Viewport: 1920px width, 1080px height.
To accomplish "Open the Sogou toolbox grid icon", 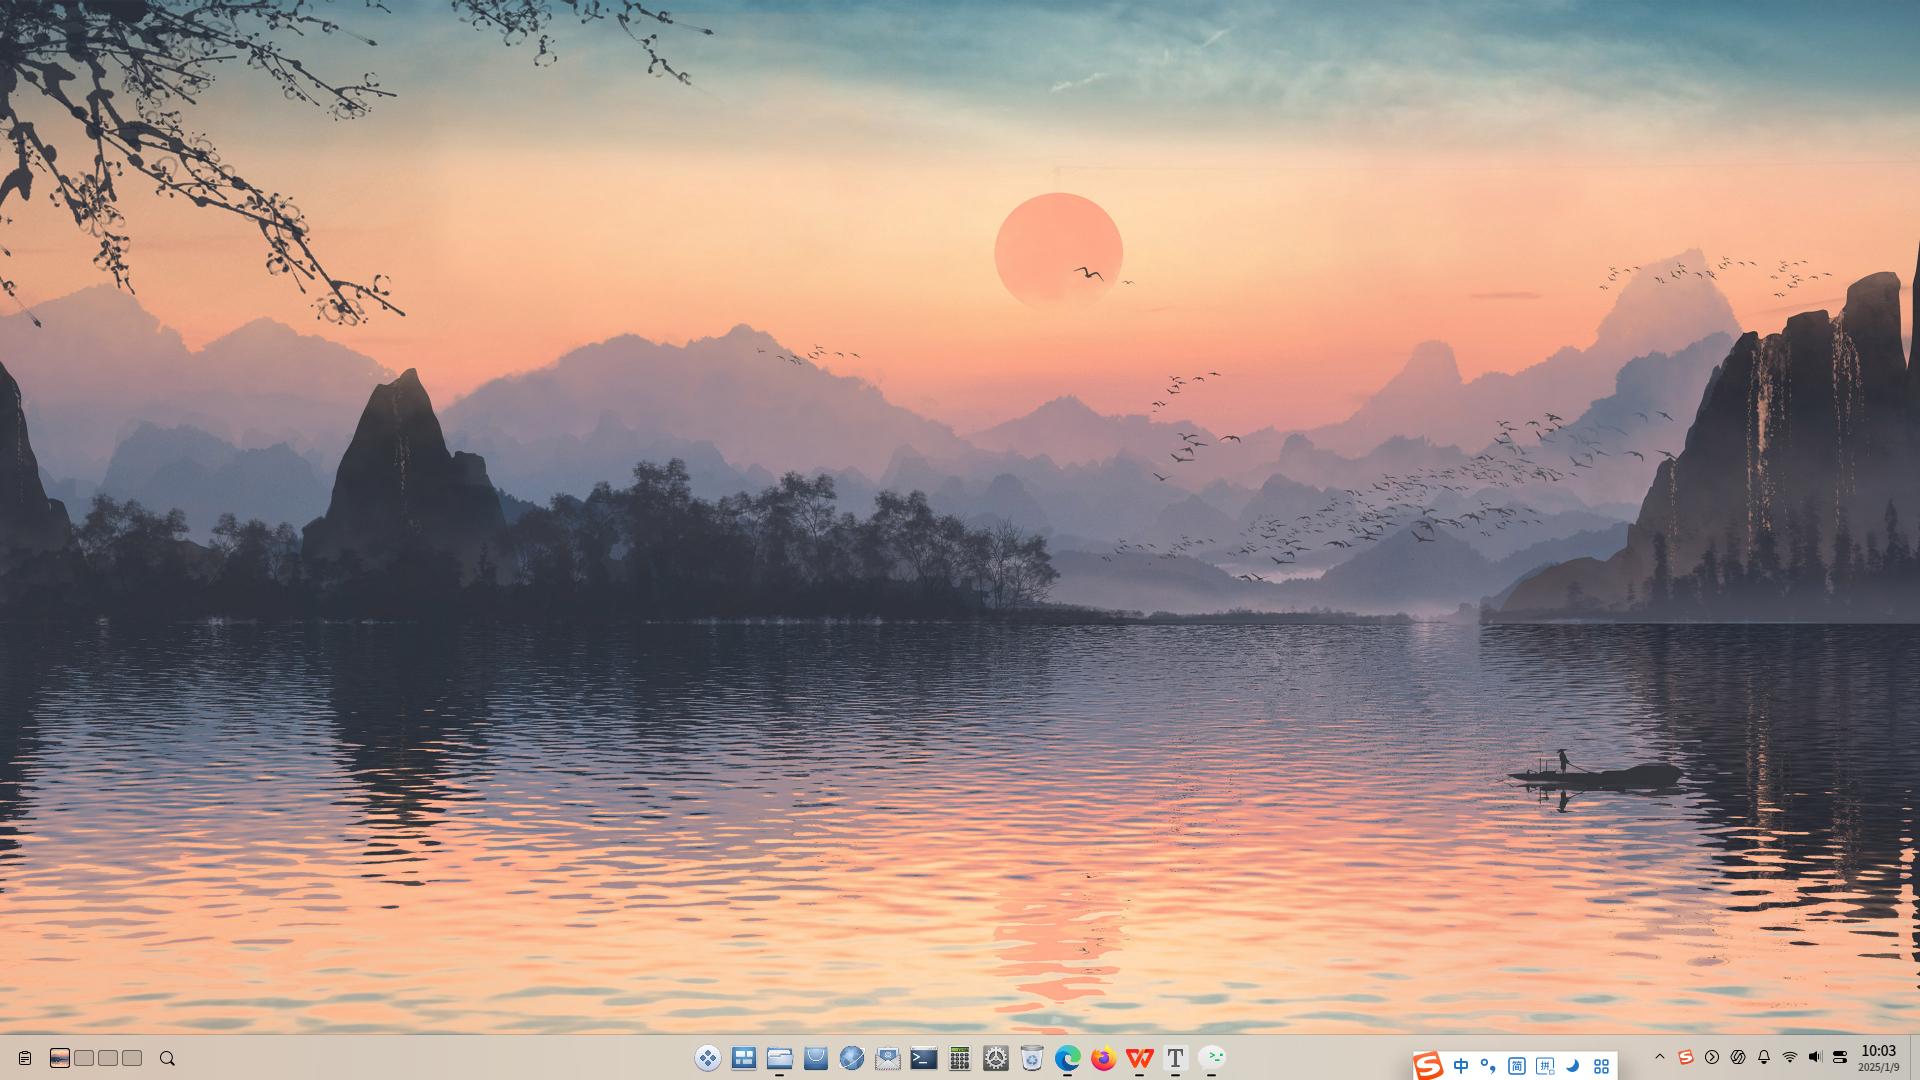I will (1601, 1066).
